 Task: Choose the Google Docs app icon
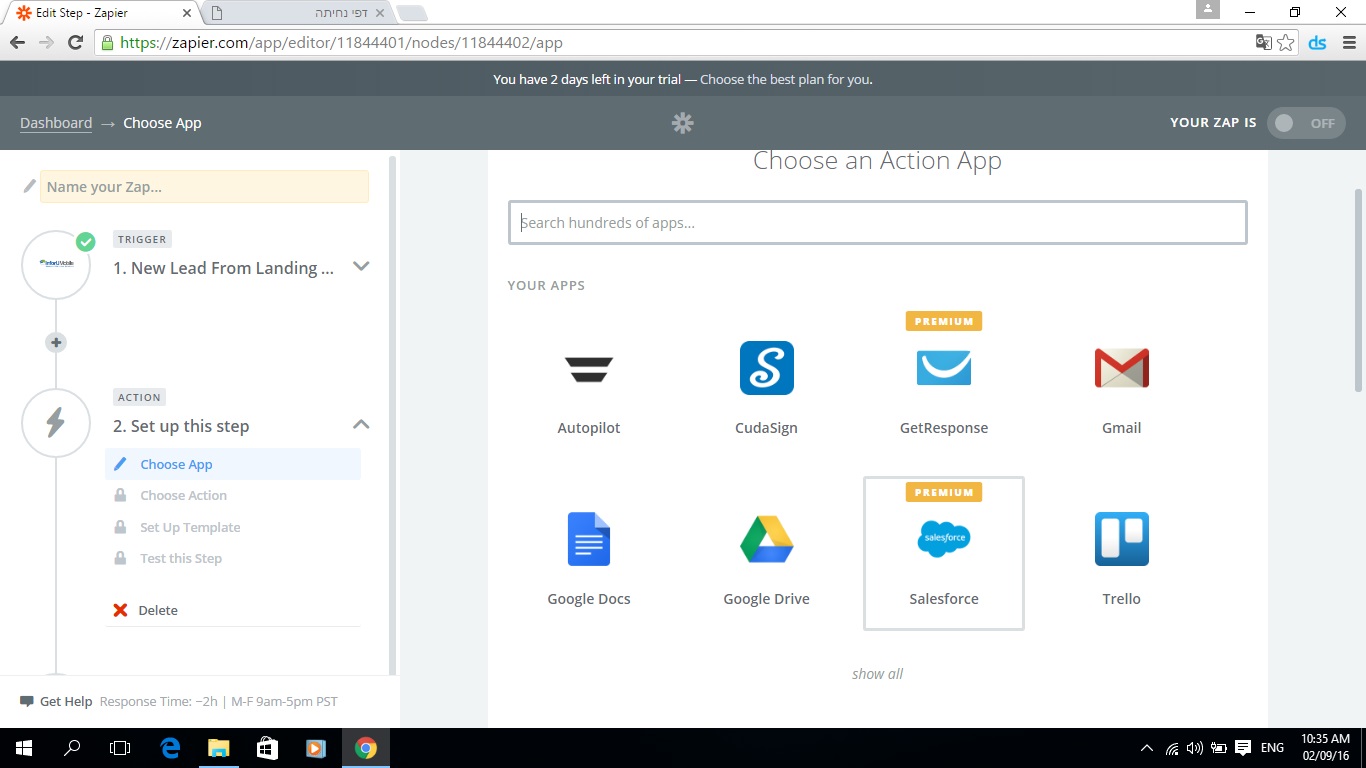point(589,539)
